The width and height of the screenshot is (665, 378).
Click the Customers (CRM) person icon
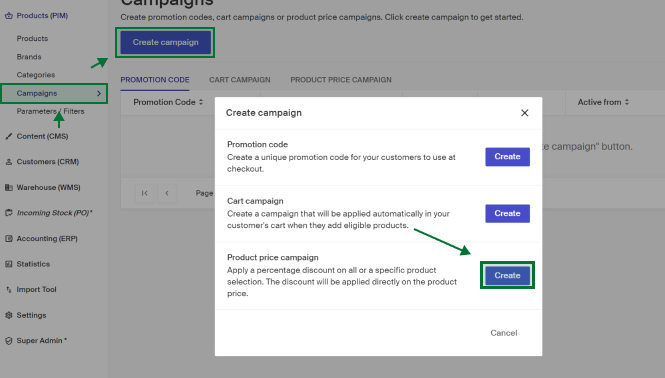[8, 162]
